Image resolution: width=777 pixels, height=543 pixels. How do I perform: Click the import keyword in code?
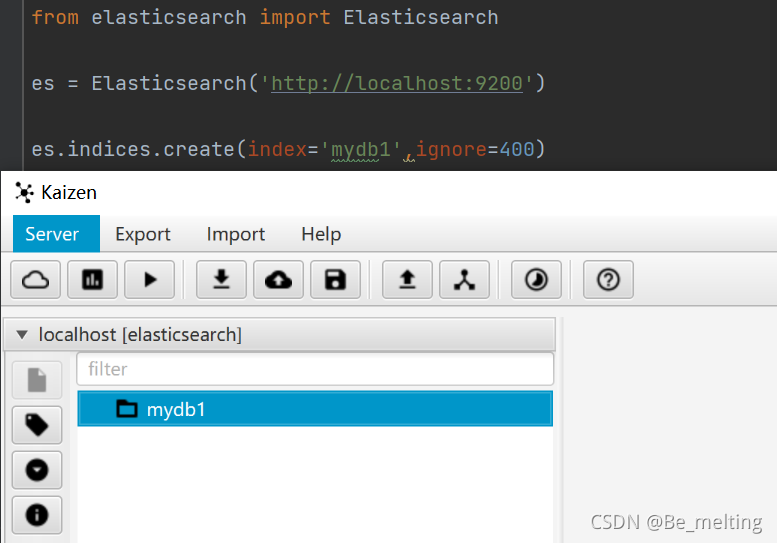point(295,18)
